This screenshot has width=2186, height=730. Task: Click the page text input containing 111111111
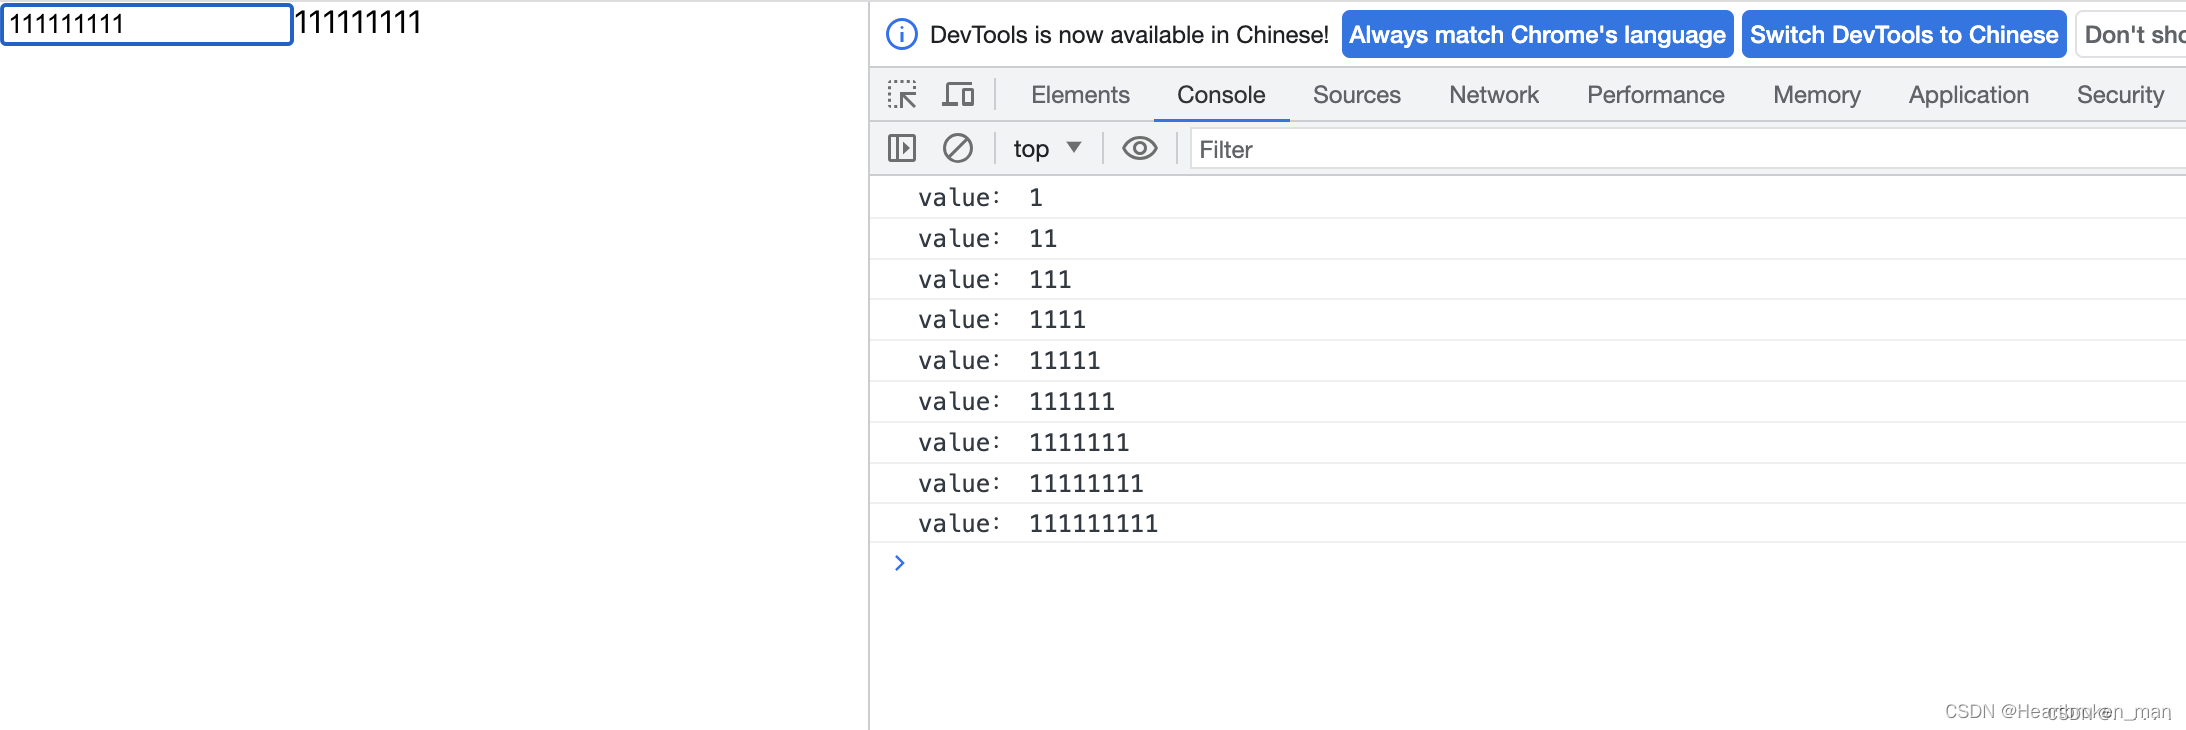pyautogui.click(x=147, y=24)
